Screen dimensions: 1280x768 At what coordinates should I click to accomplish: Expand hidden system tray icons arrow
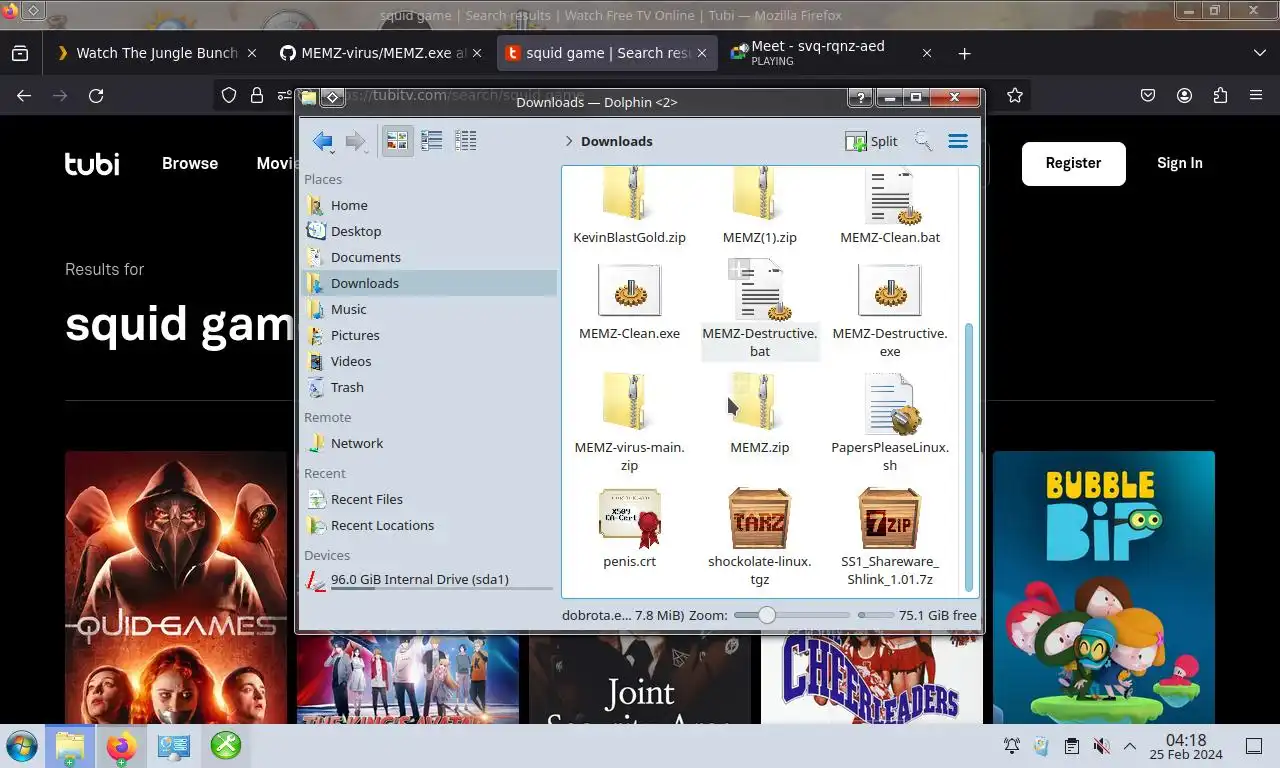pyautogui.click(x=1130, y=746)
